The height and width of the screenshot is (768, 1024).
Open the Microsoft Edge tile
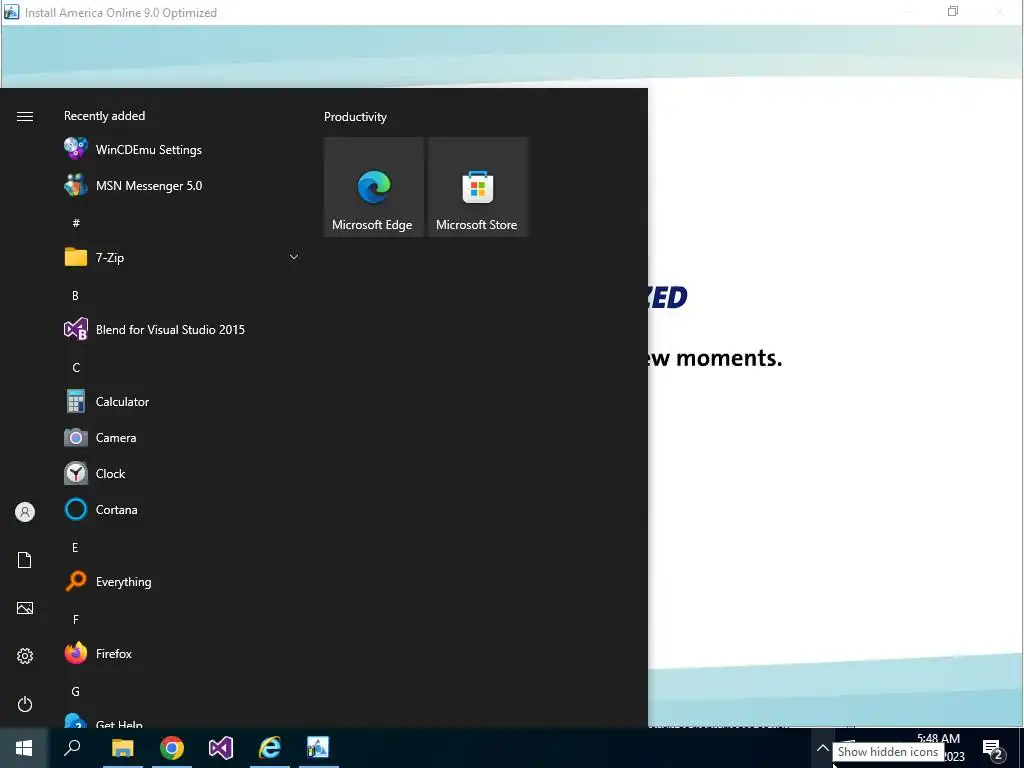374,187
